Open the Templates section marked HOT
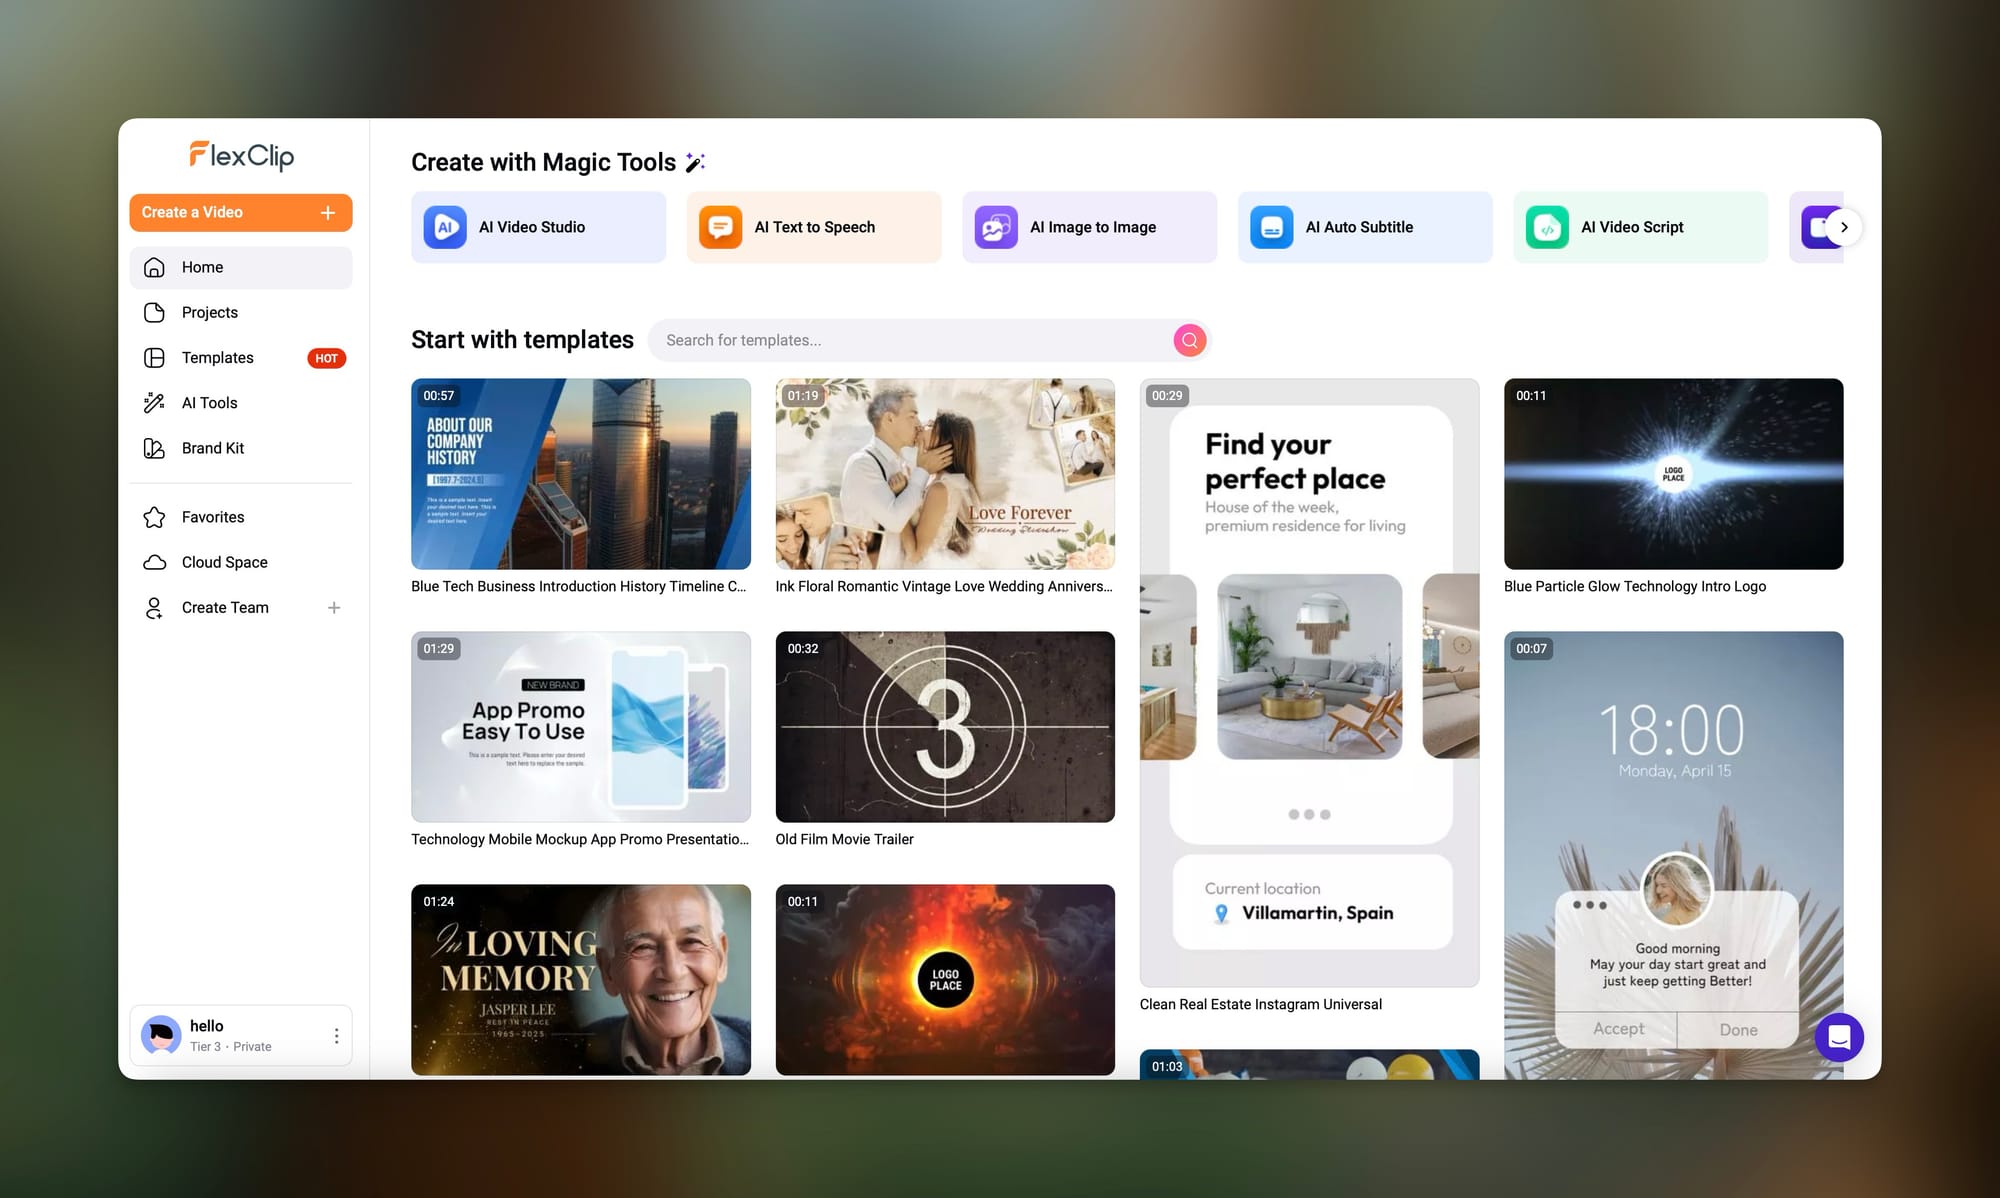The width and height of the screenshot is (2000, 1198). 218,358
